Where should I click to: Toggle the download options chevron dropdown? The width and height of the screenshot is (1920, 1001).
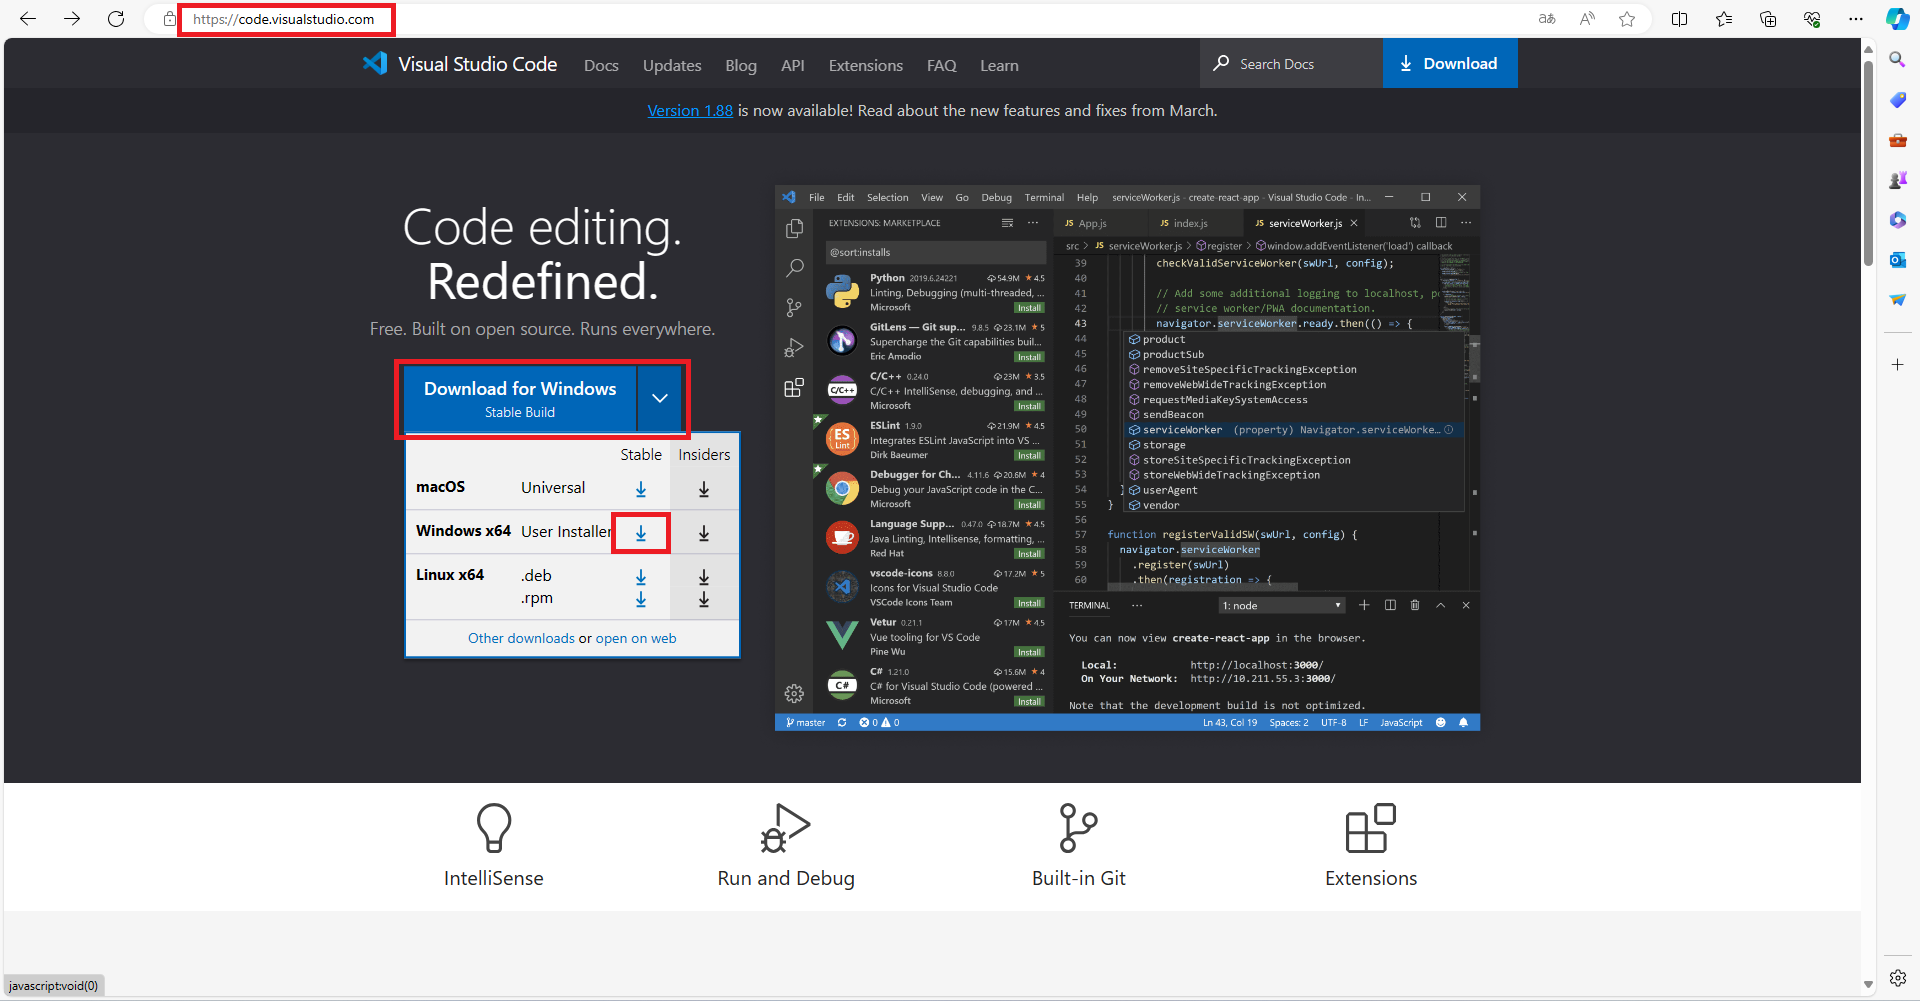(660, 398)
